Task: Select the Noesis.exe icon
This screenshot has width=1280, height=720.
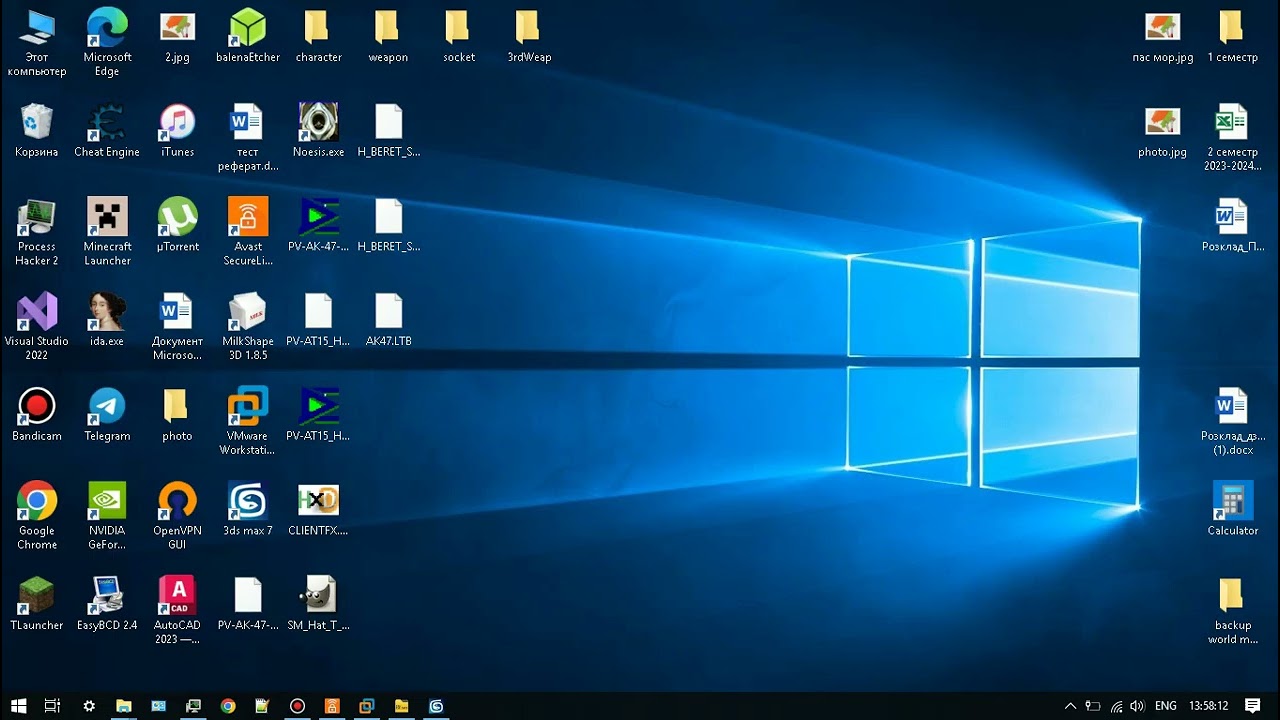Action: [318, 131]
